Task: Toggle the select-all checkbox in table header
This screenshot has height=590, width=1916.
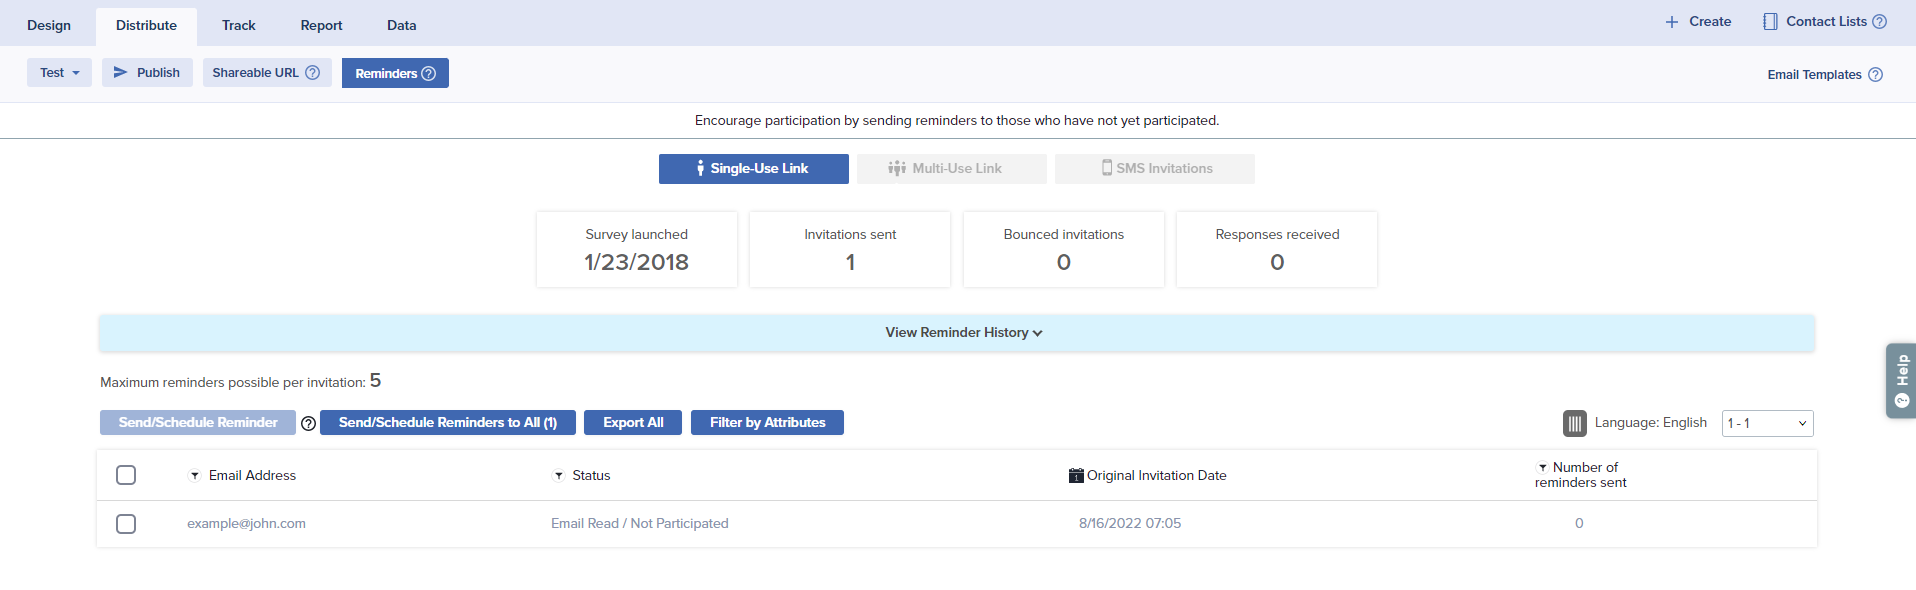Action: click(126, 475)
